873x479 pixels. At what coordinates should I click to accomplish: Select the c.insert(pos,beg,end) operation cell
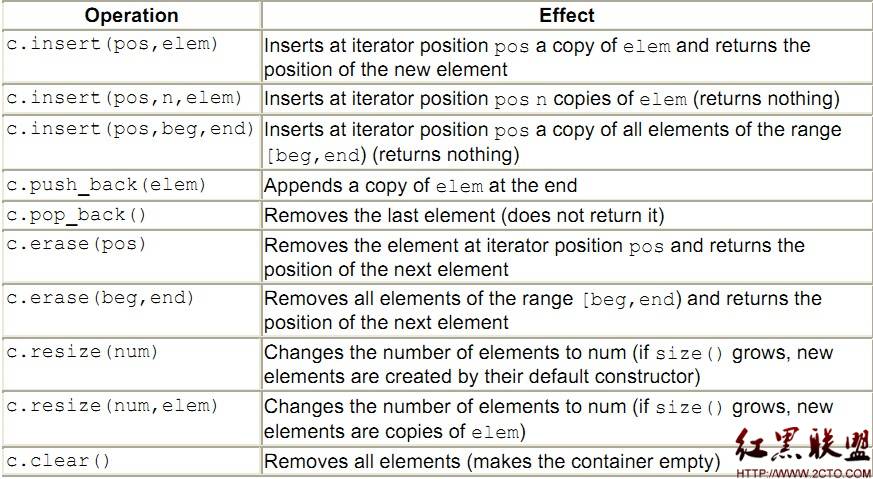point(131,141)
